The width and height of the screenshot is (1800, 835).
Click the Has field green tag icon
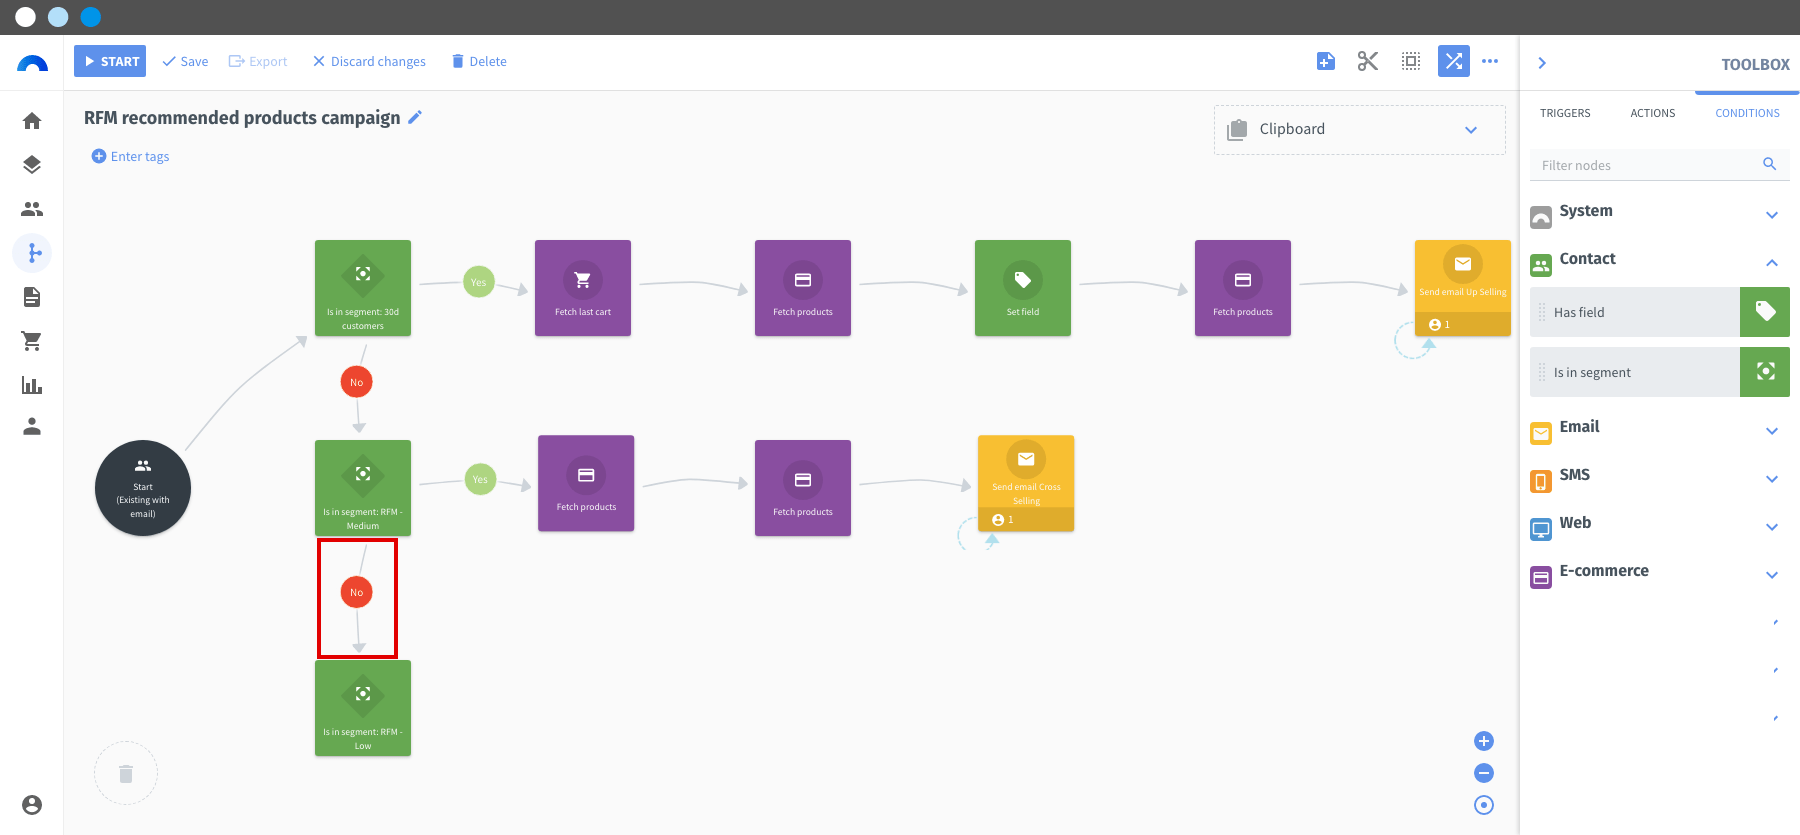click(1765, 312)
